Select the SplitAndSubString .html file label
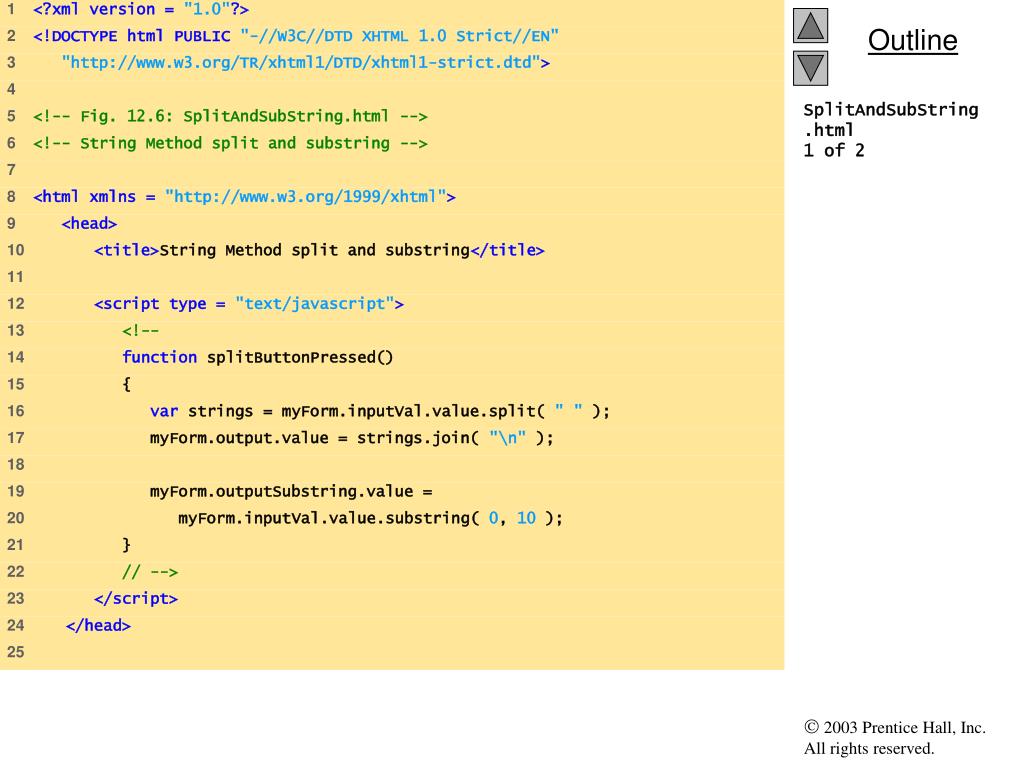 [x=891, y=120]
